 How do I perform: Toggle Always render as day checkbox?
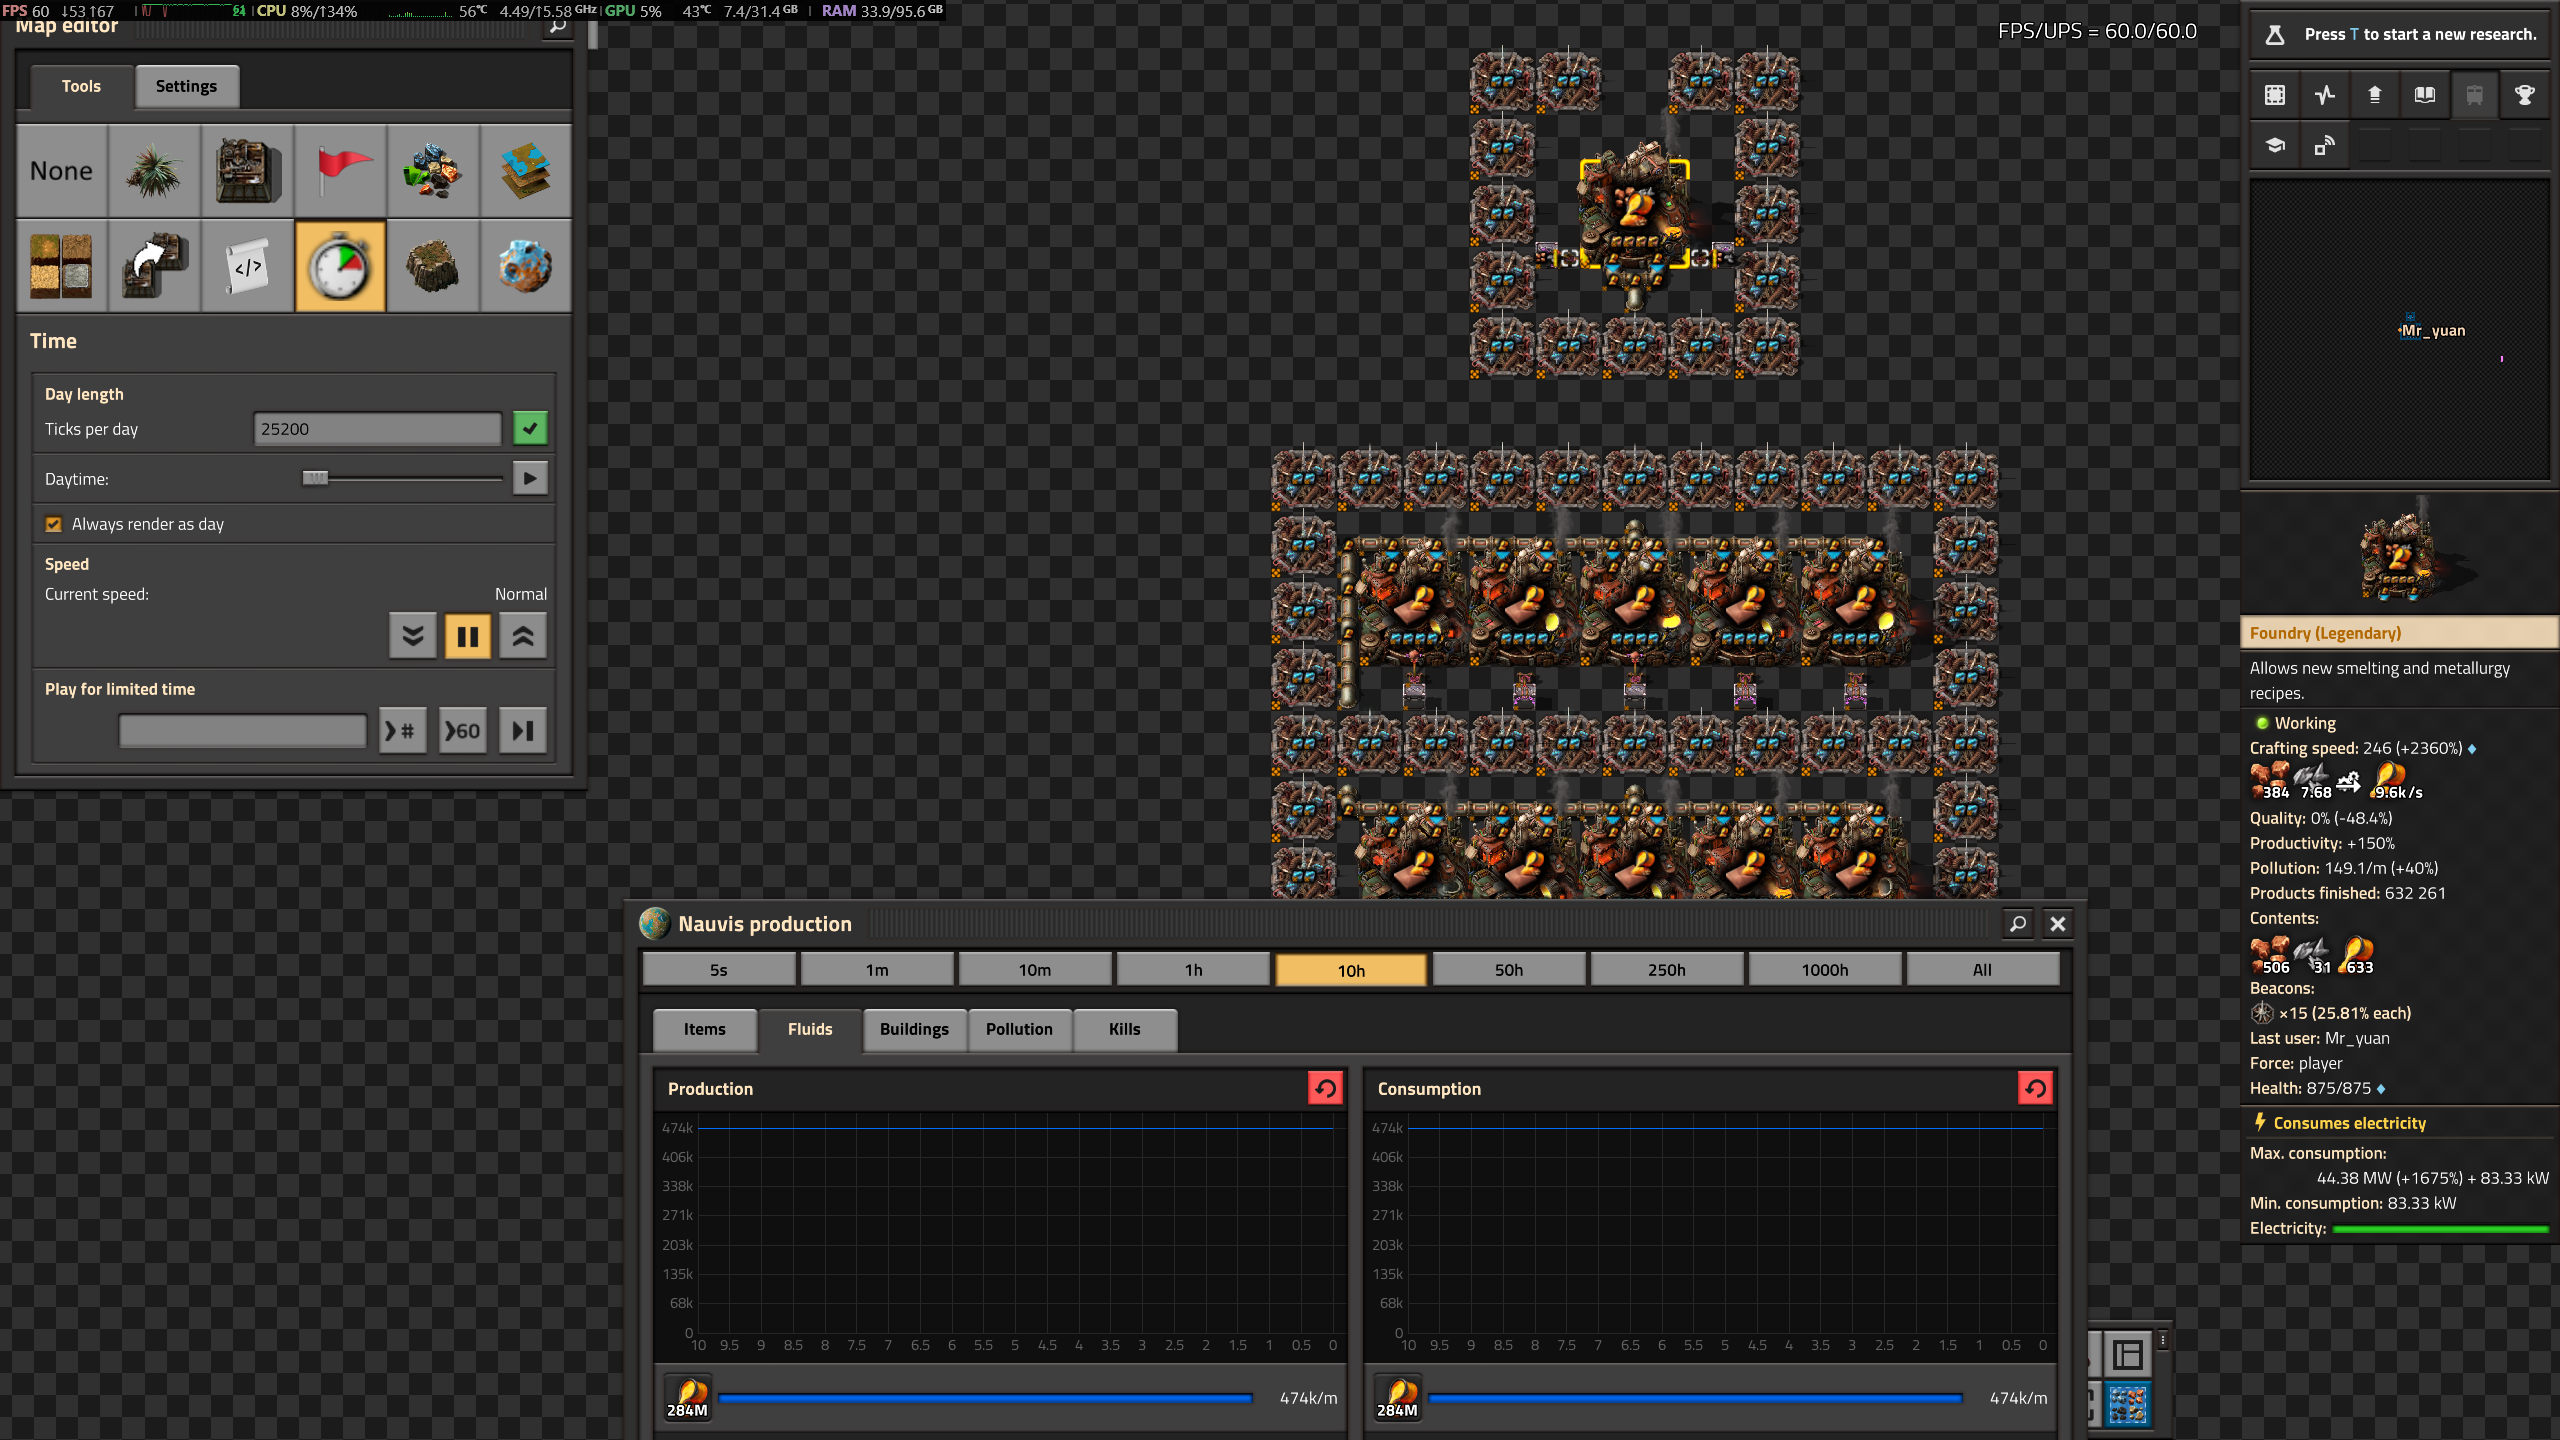54,524
